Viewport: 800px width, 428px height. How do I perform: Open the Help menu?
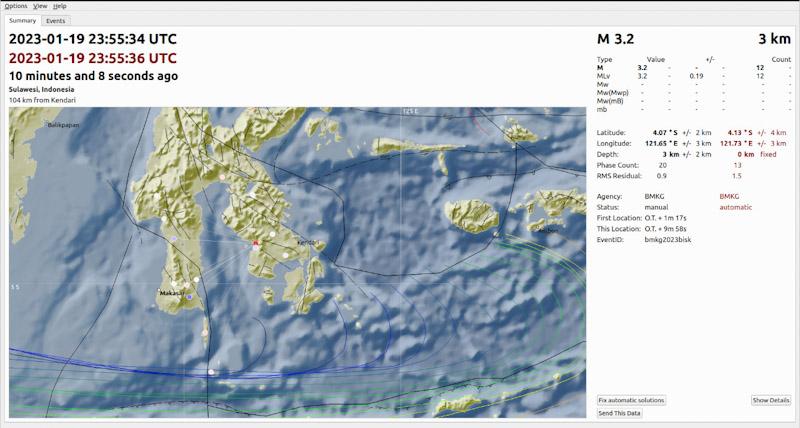coord(60,6)
